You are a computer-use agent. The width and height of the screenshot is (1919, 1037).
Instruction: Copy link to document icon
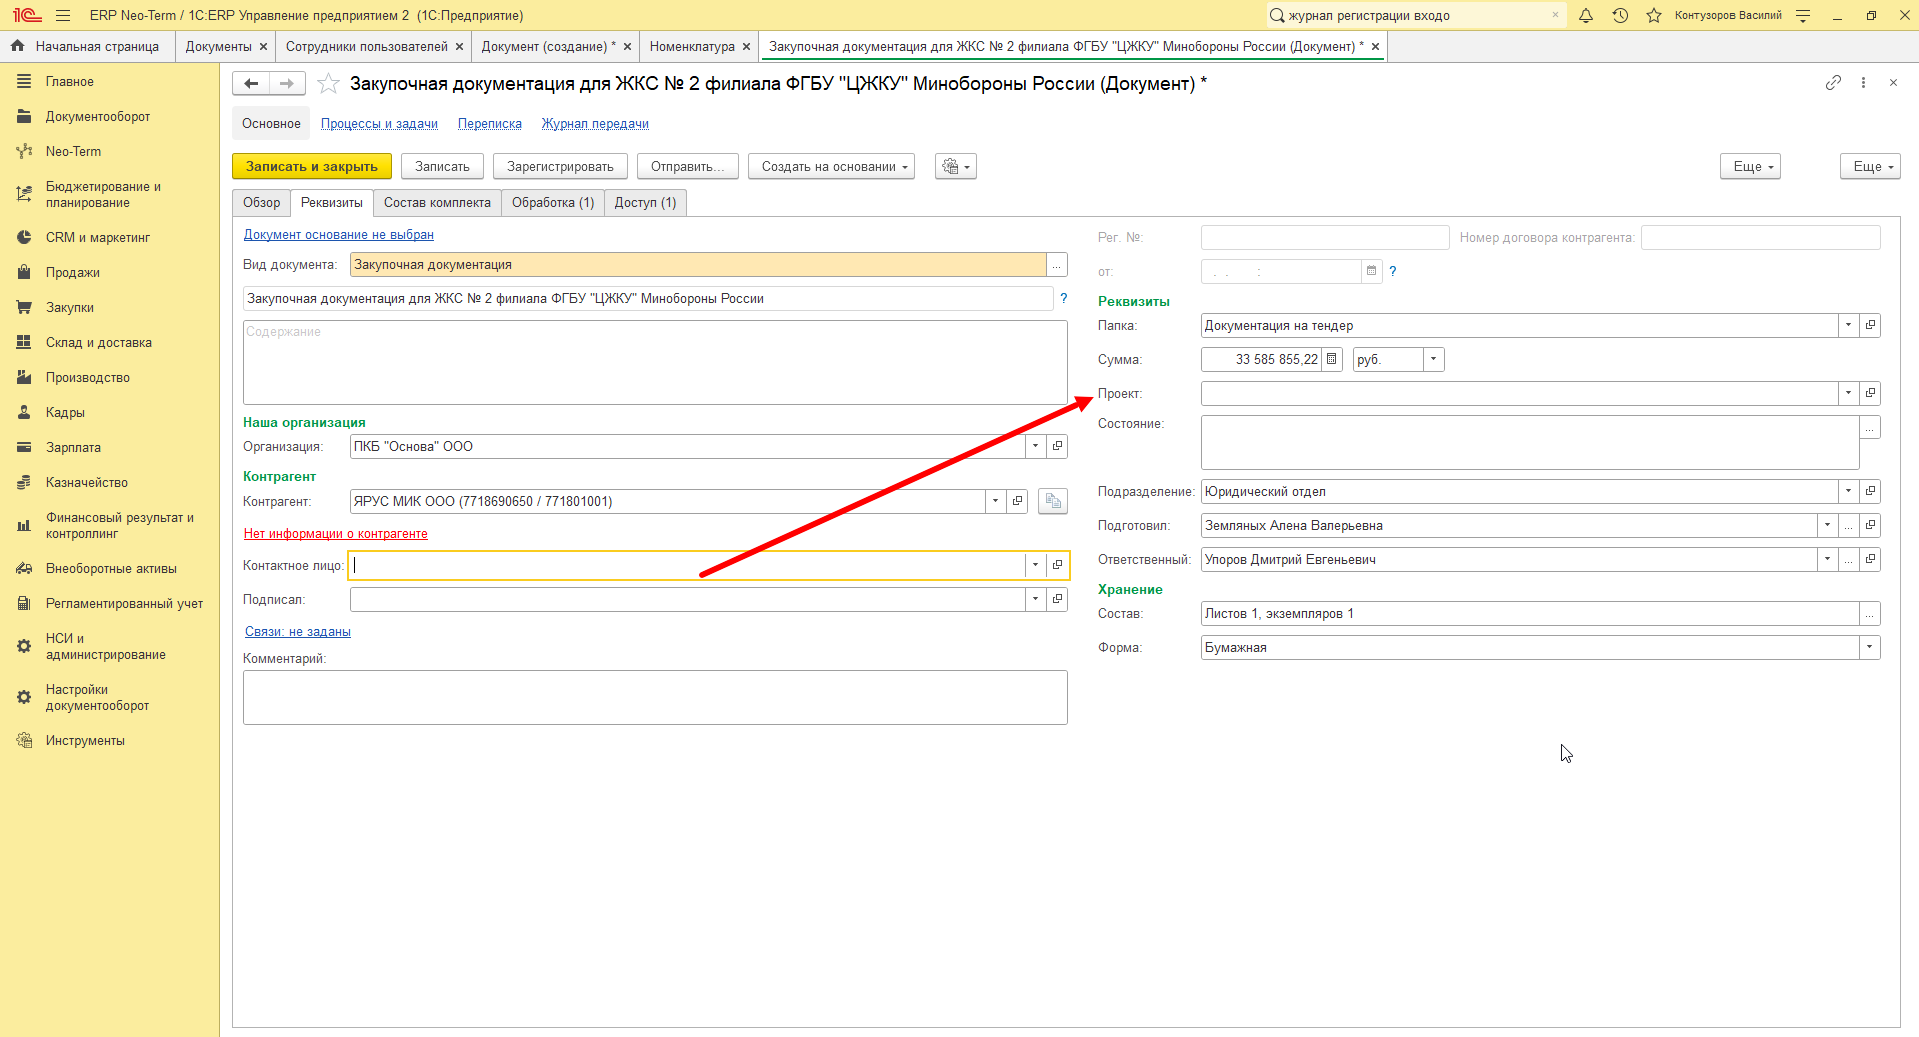(1833, 83)
